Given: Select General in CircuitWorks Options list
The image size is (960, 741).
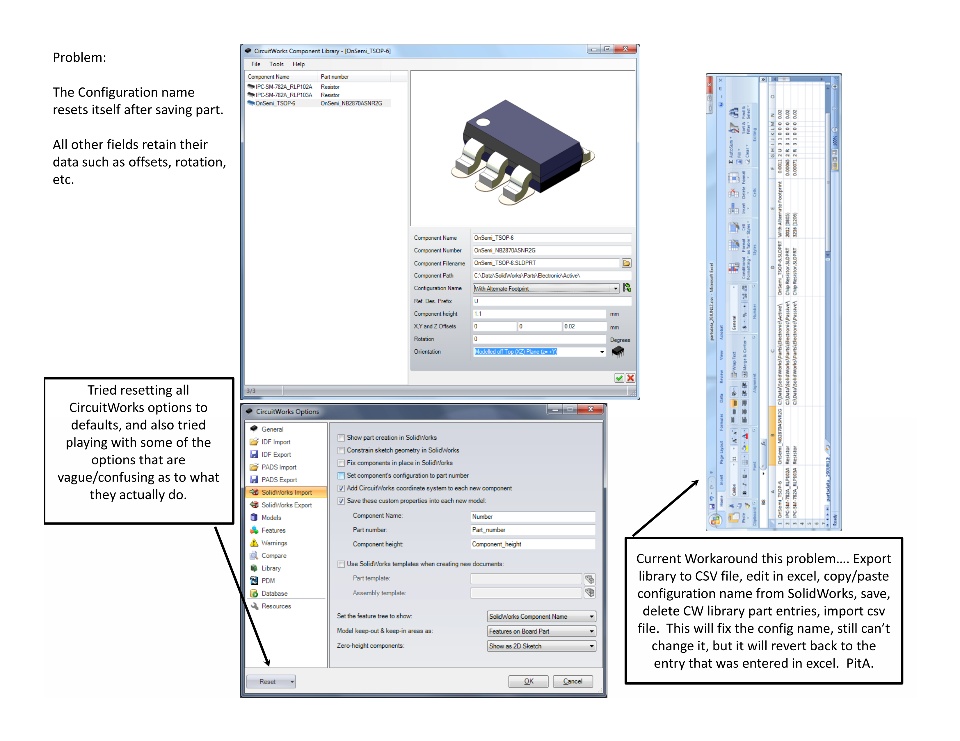Looking at the screenshot, I should pos(272,429).
